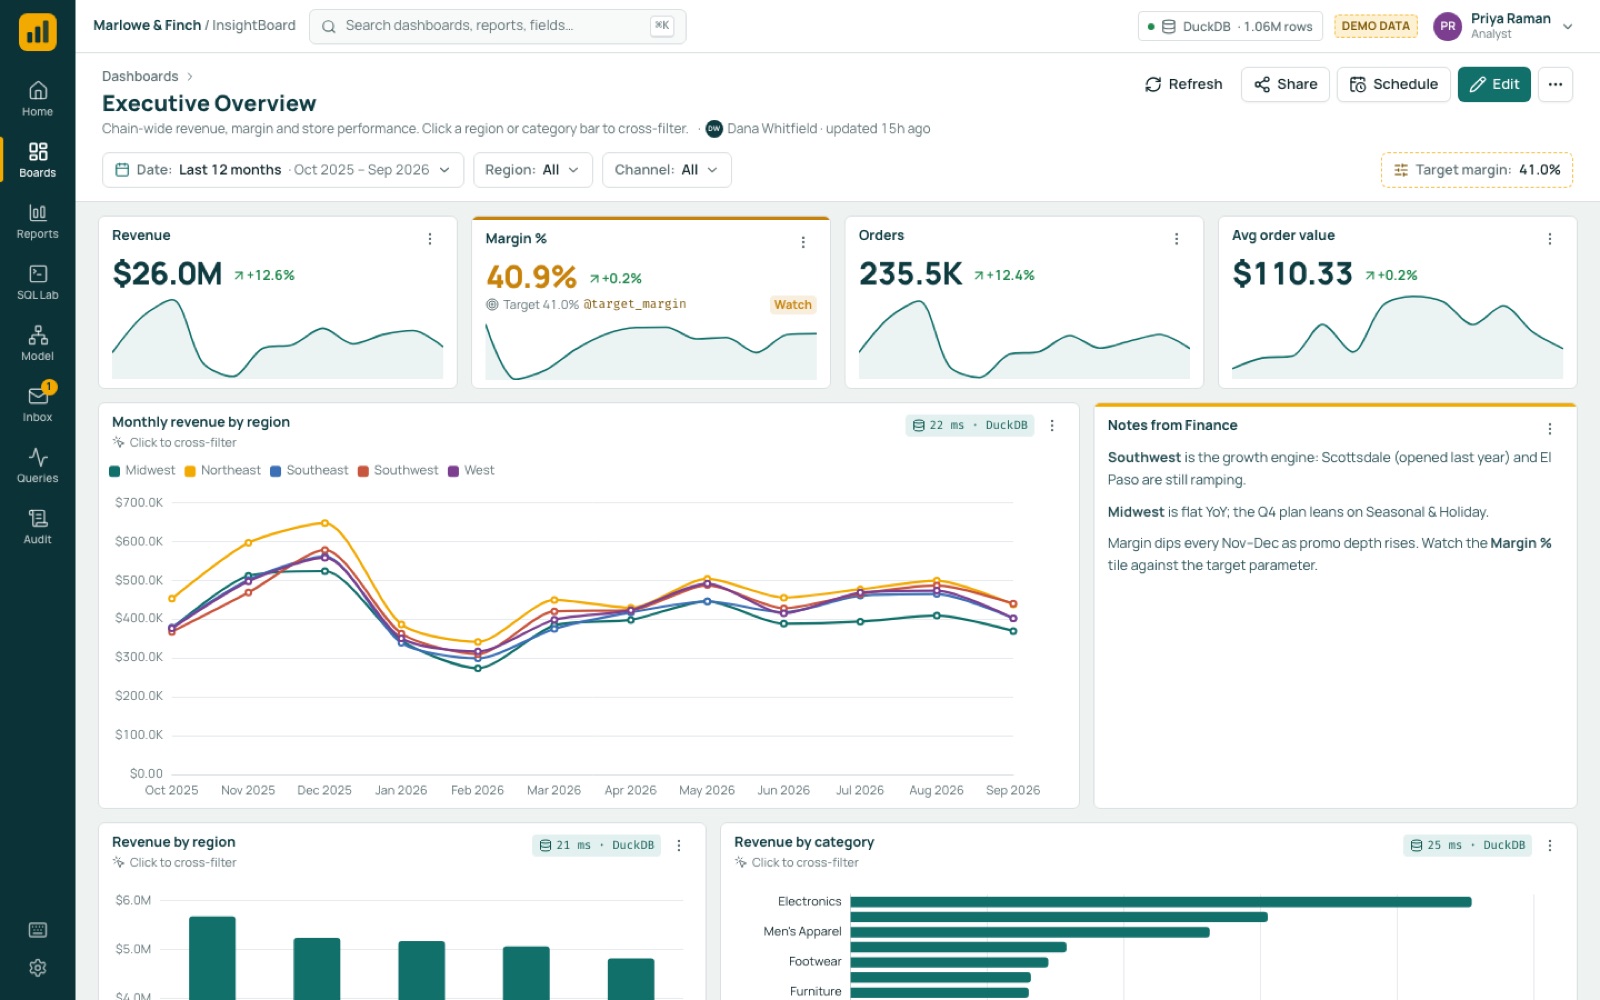Viewport: 1600px width, 1000px height.
Task: Open Orders tile options menu
Action: pos(1176,239)
